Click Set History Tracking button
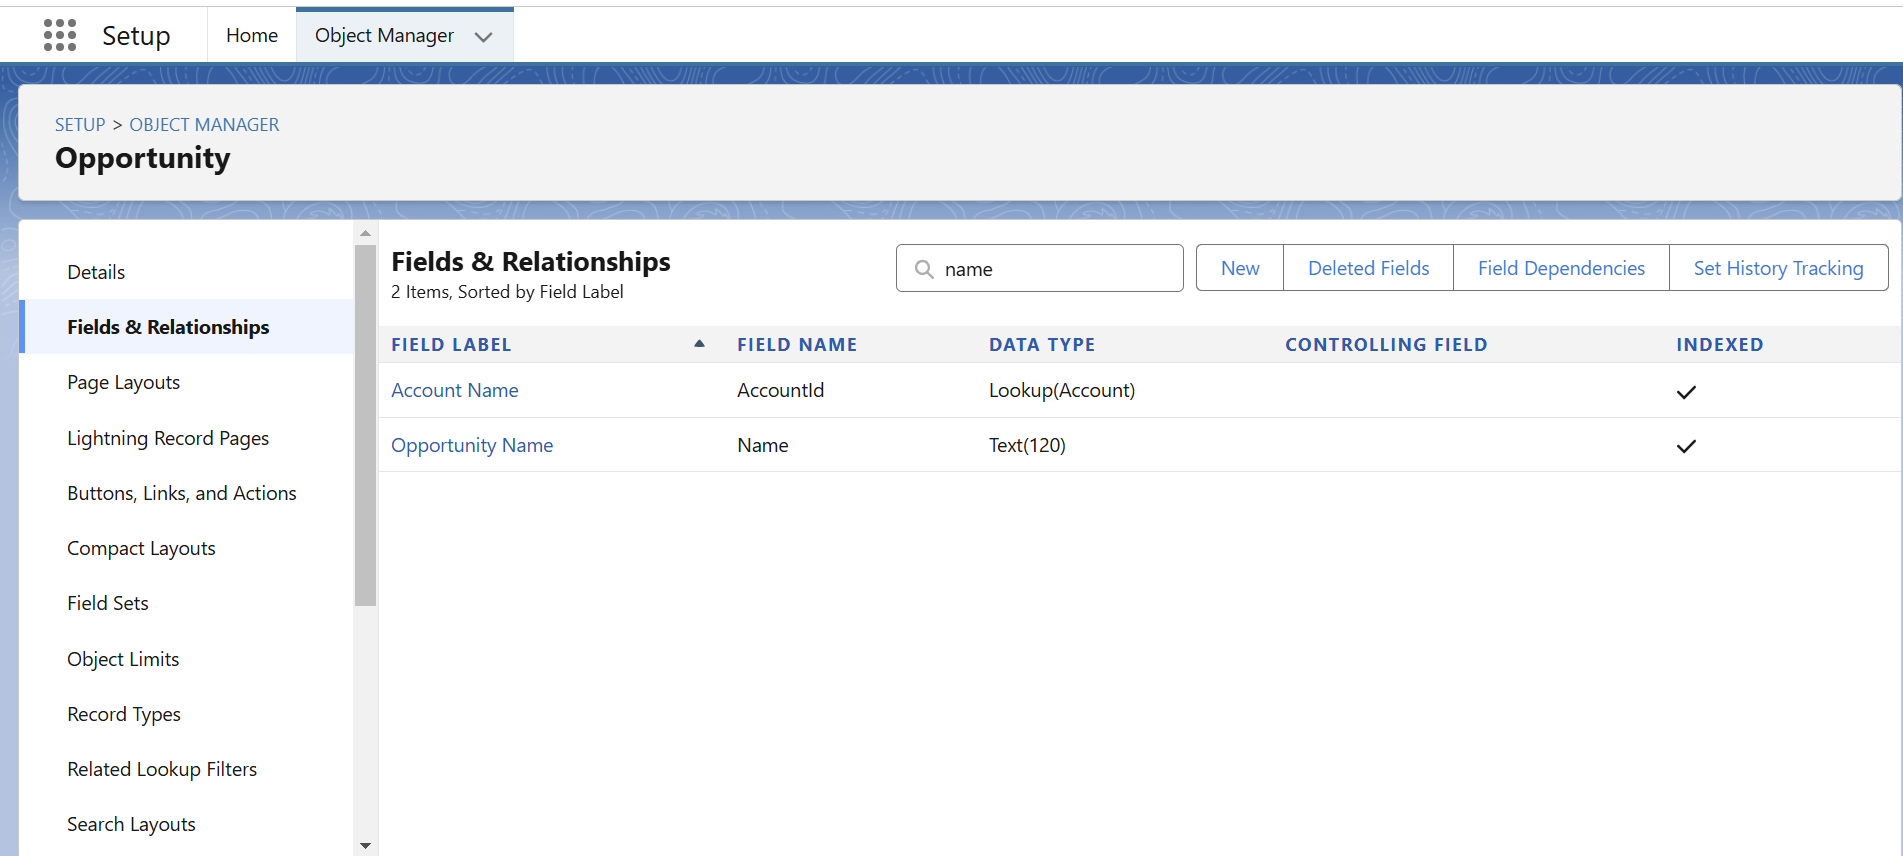 click(x=1778, y=268)
